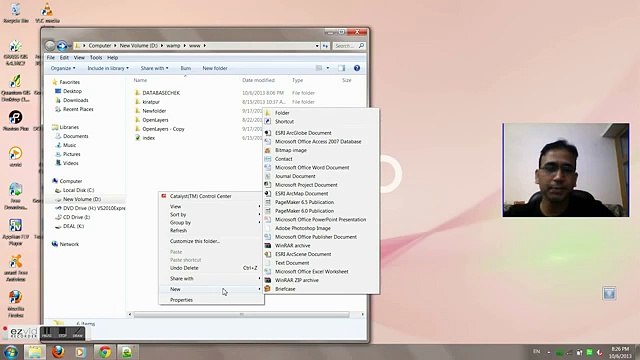Expand the Share with context submenu
Image resolution: width=640 pixels, height=360 pixels.
click(211, 278)
